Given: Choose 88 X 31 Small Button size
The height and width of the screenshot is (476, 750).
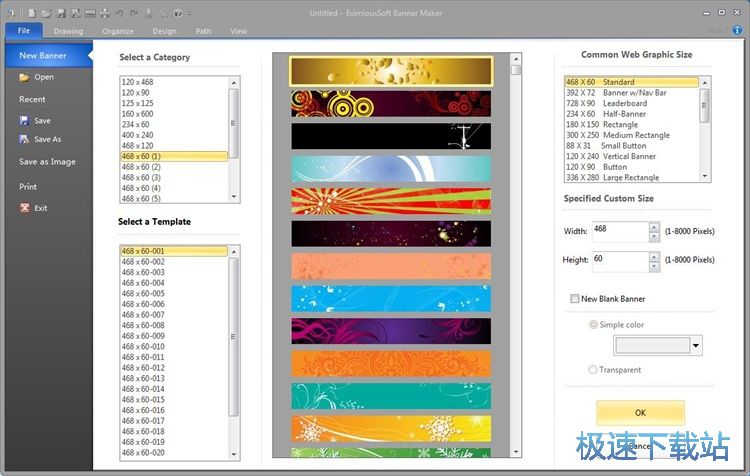Looking at the screenshot, I should tap(631, 146).
